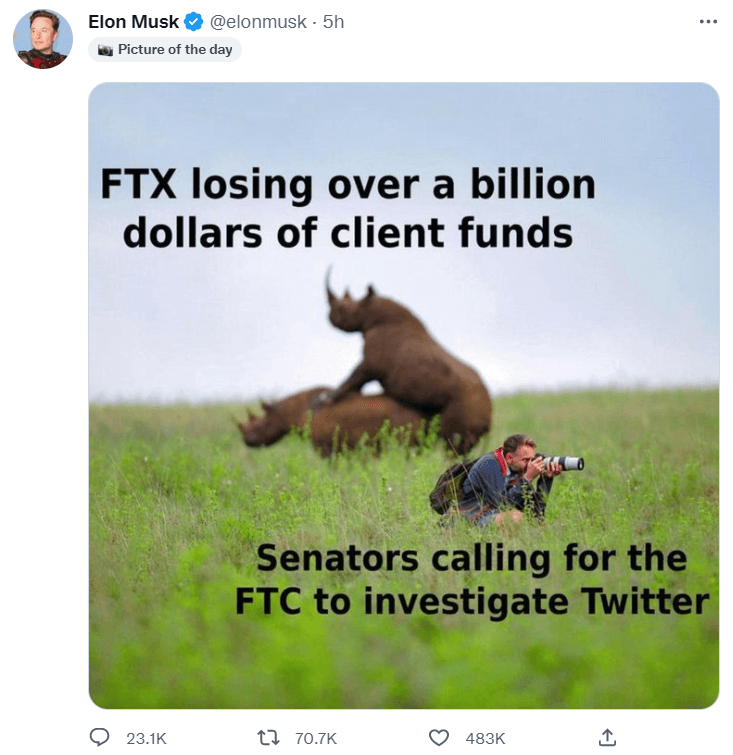View the 483K likes count
The height and width of the screenshot is (755, 733).
485,738
